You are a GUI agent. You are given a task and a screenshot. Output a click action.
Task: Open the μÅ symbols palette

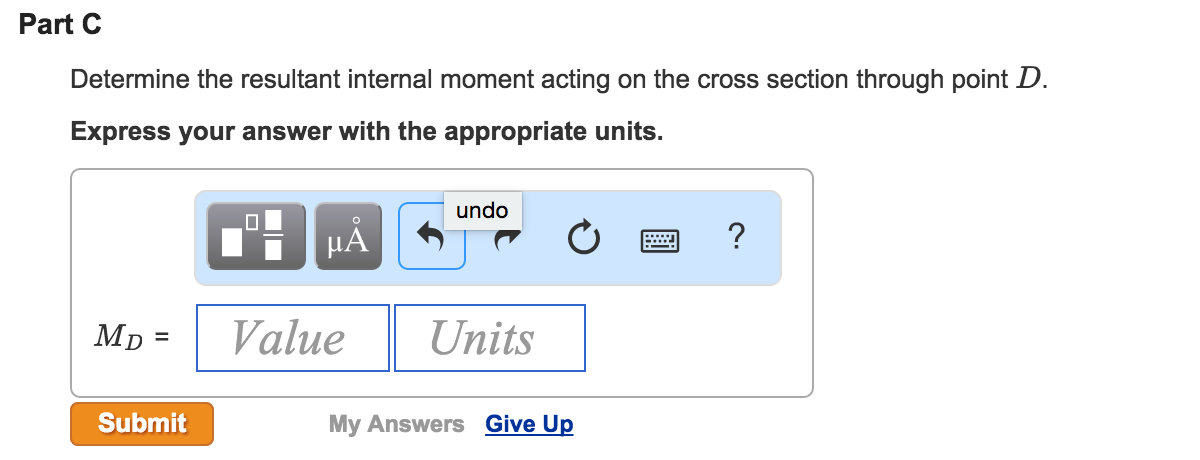(x=348, y=237)
